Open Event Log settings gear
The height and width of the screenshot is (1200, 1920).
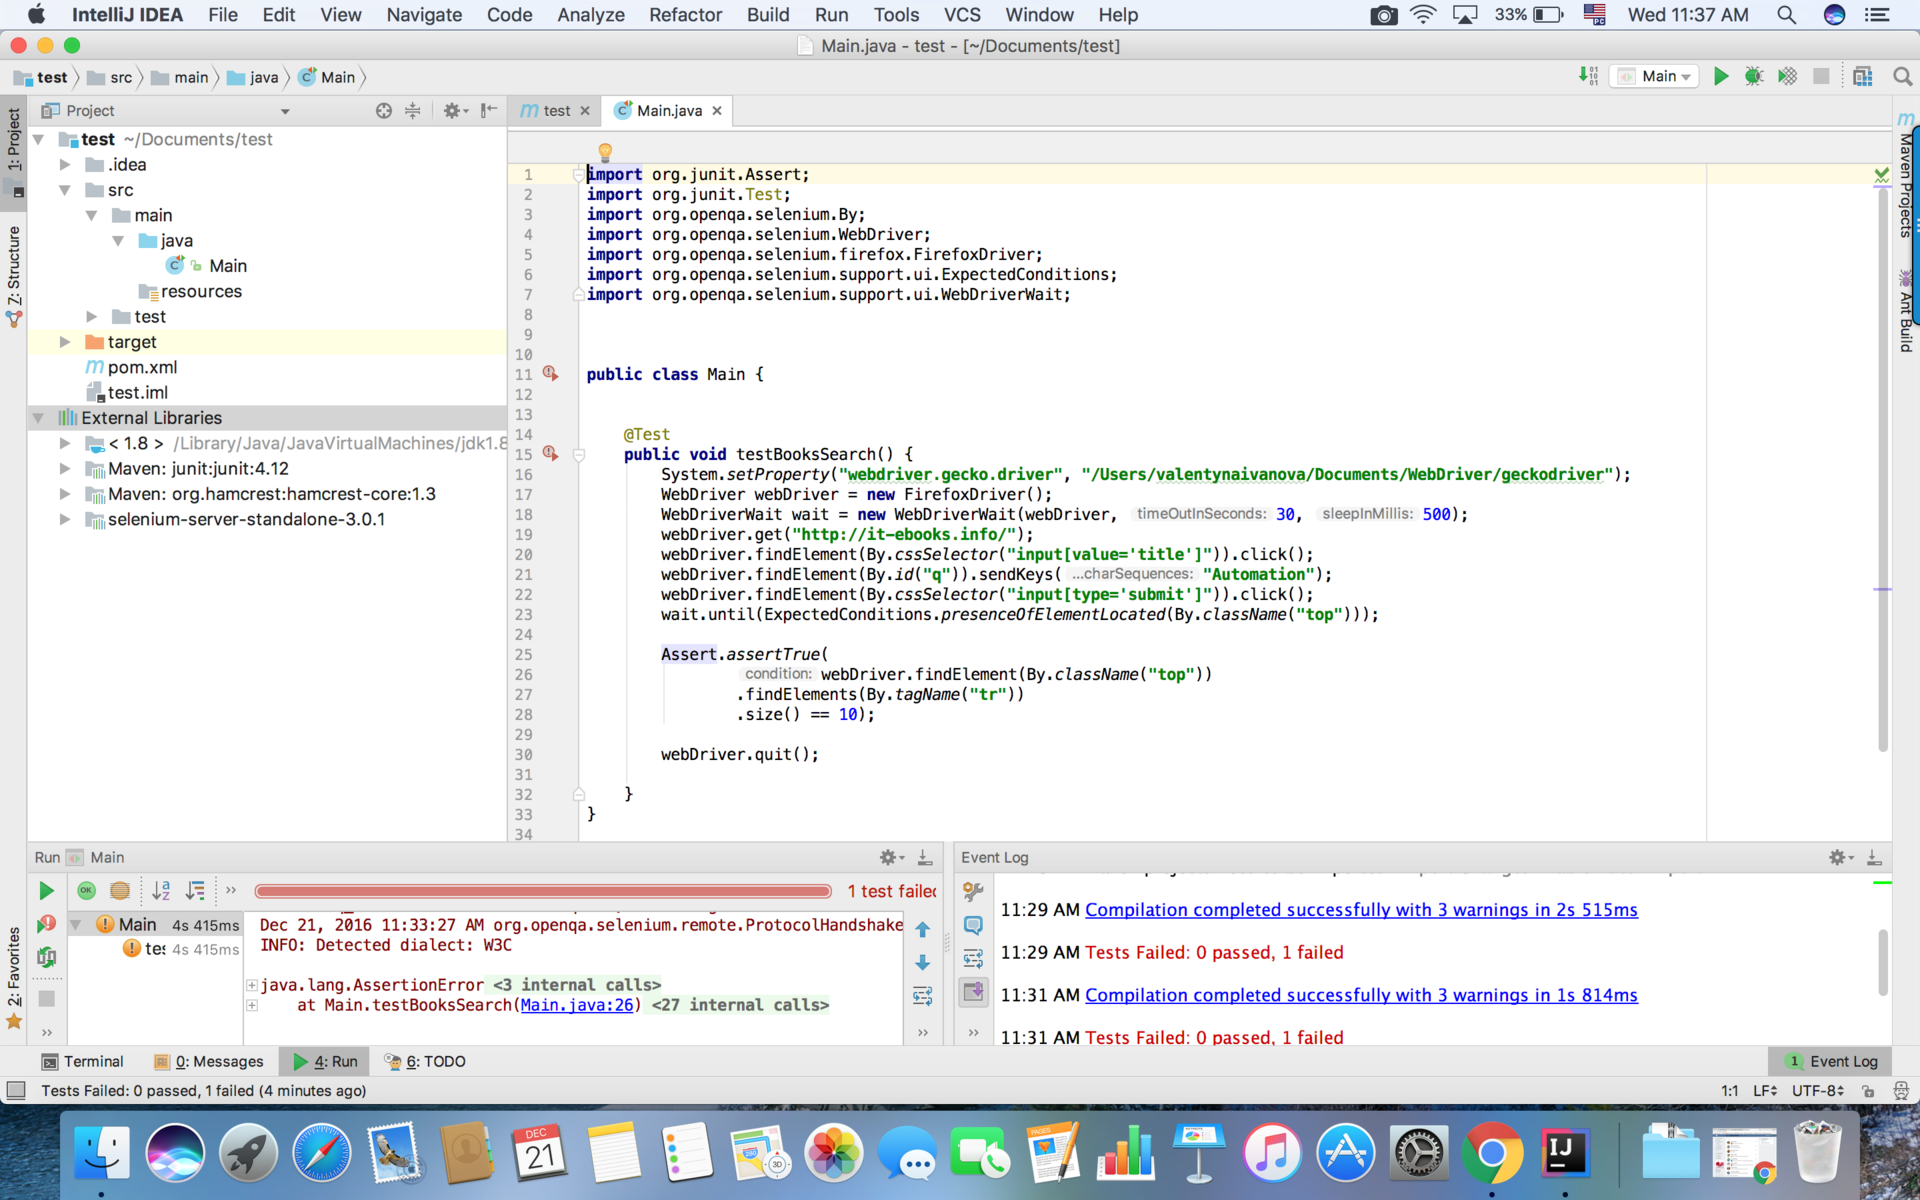1841,858
